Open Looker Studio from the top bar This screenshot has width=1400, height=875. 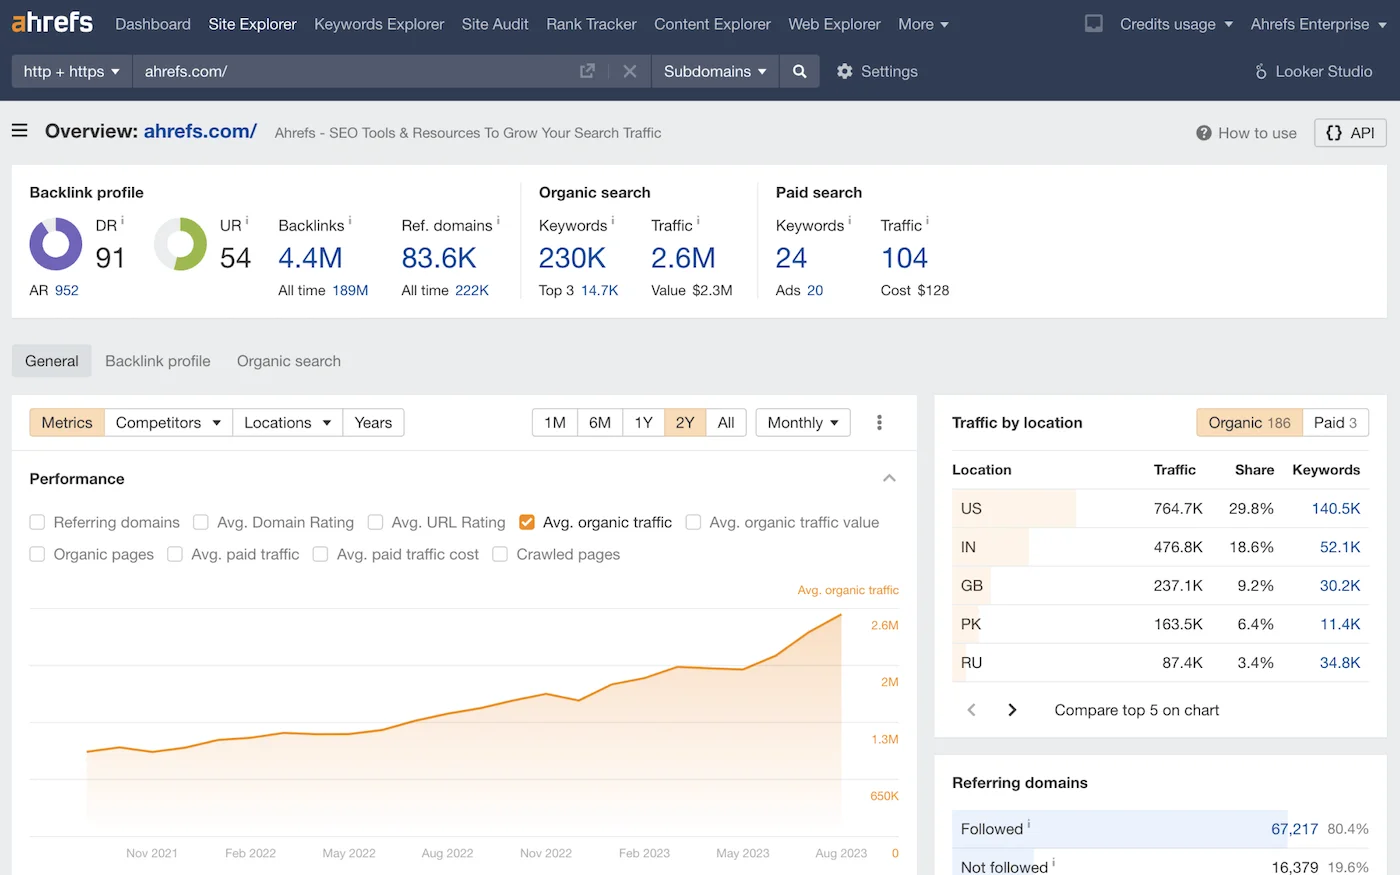pyautogui.click(x=1312, y=71)
